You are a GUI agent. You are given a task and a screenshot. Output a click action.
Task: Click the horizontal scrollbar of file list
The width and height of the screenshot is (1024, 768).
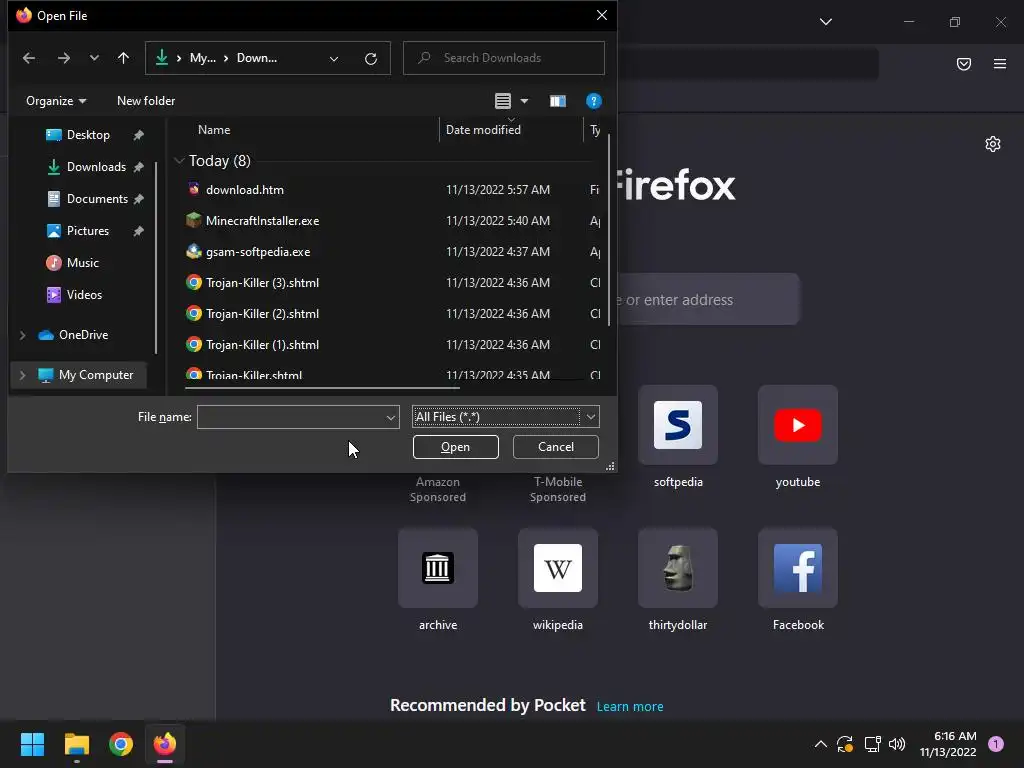click(323, 388)
